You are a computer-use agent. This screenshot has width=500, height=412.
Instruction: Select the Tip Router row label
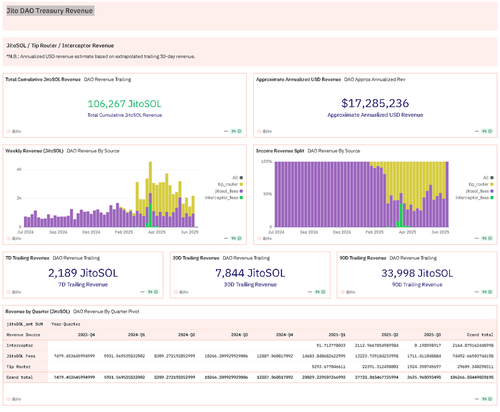point(18,367)
